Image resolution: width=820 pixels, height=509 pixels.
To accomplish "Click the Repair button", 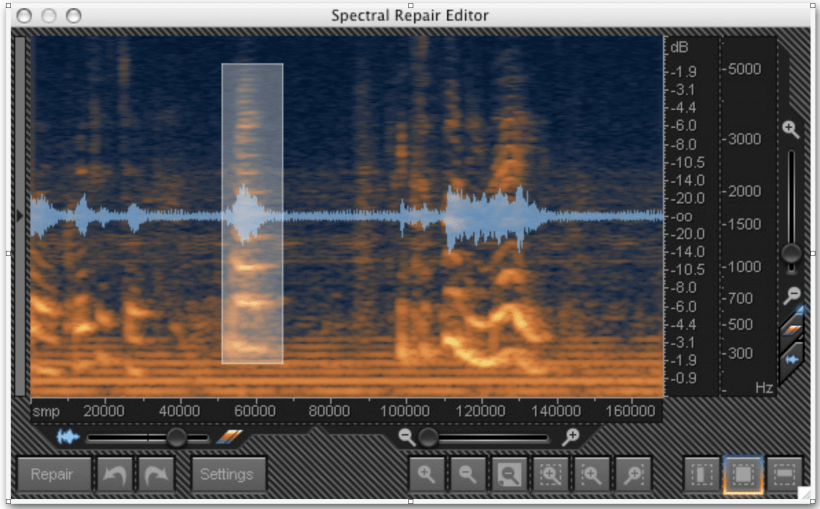I will [53, 474].
